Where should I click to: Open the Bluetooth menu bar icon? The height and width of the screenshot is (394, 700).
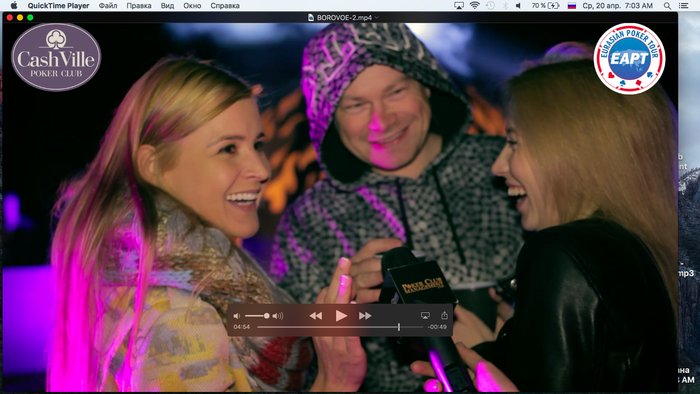coord(505,5)
